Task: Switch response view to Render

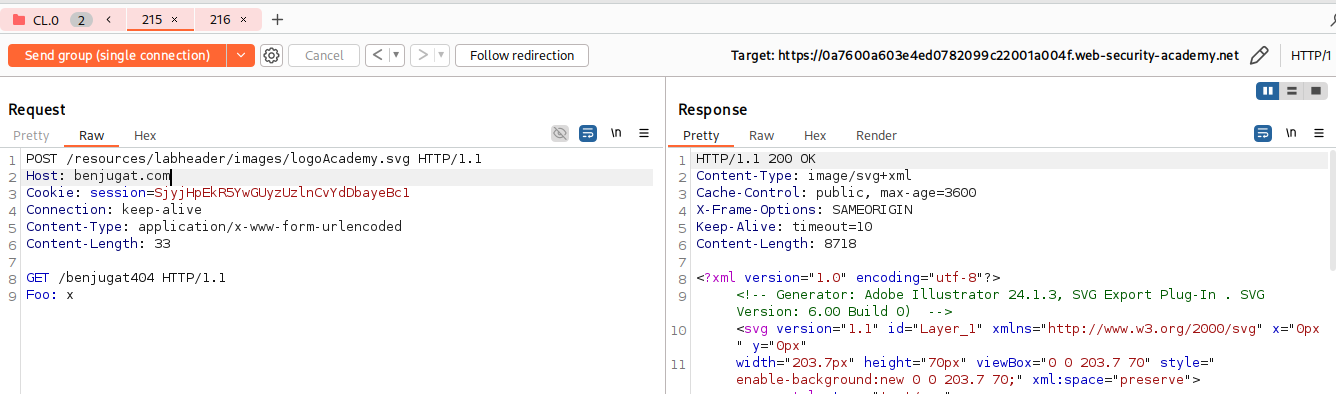Action: point(876,135)
